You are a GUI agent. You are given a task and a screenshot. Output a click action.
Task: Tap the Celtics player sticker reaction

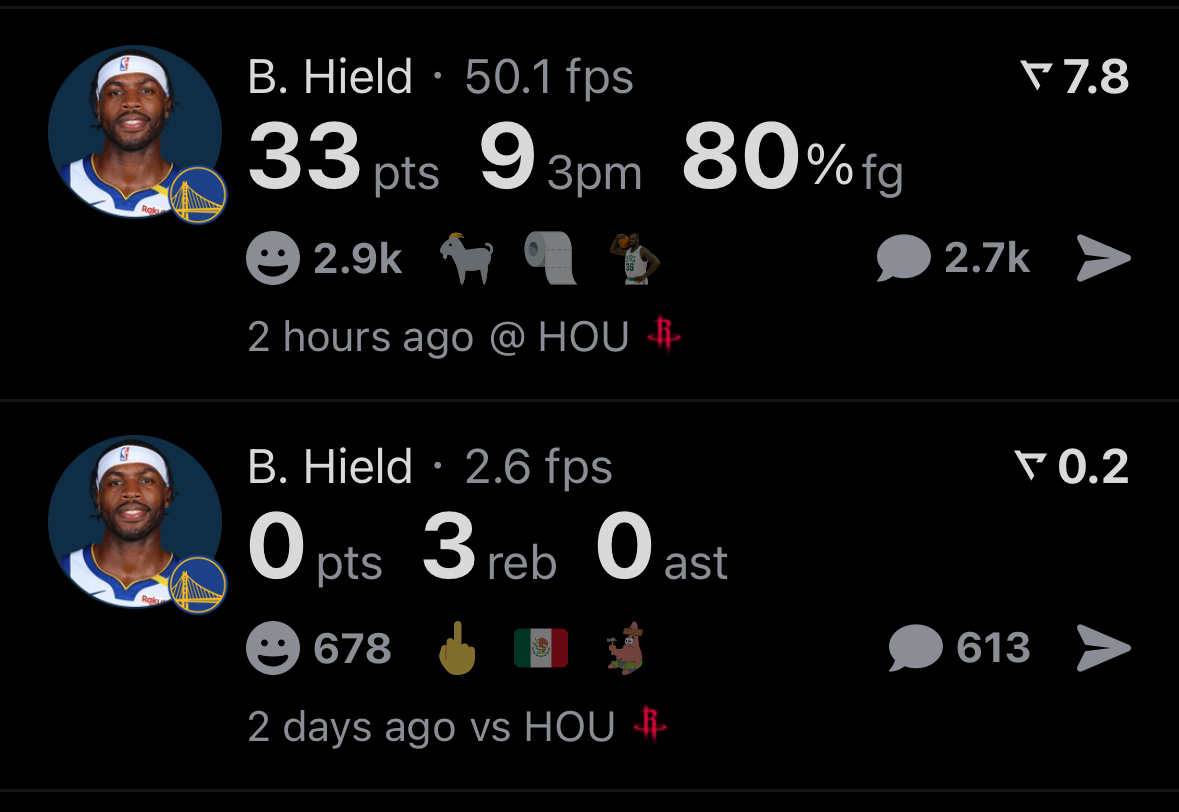635,258
